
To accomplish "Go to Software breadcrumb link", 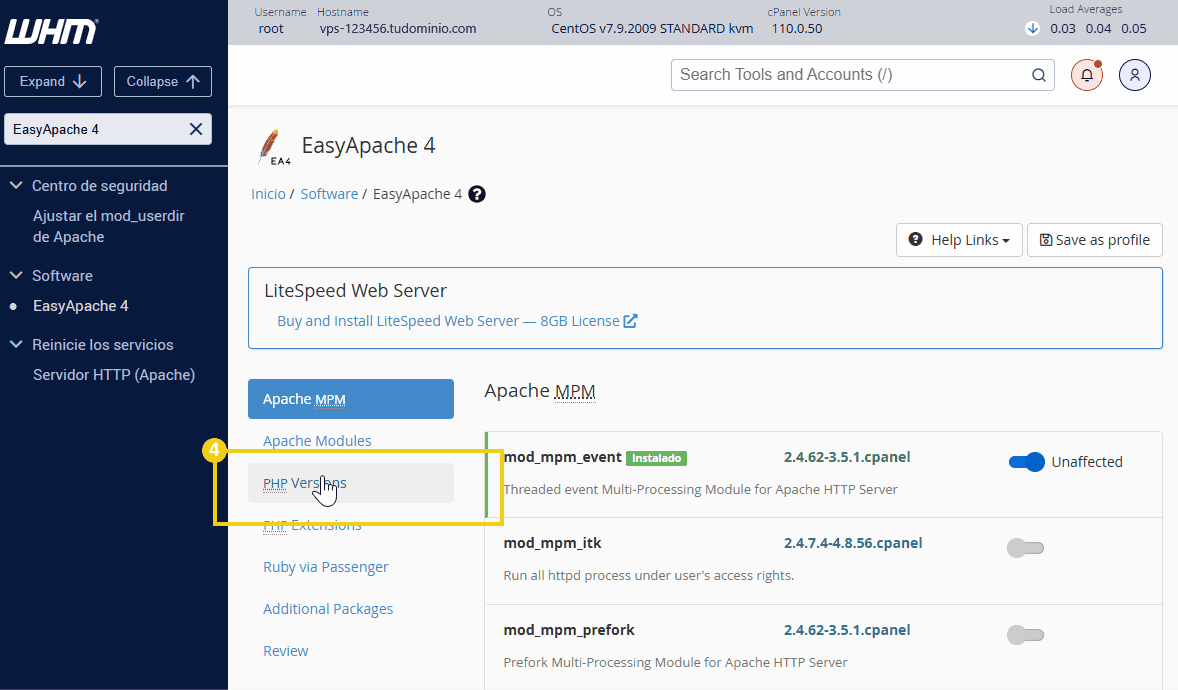I will pos(329,194).
